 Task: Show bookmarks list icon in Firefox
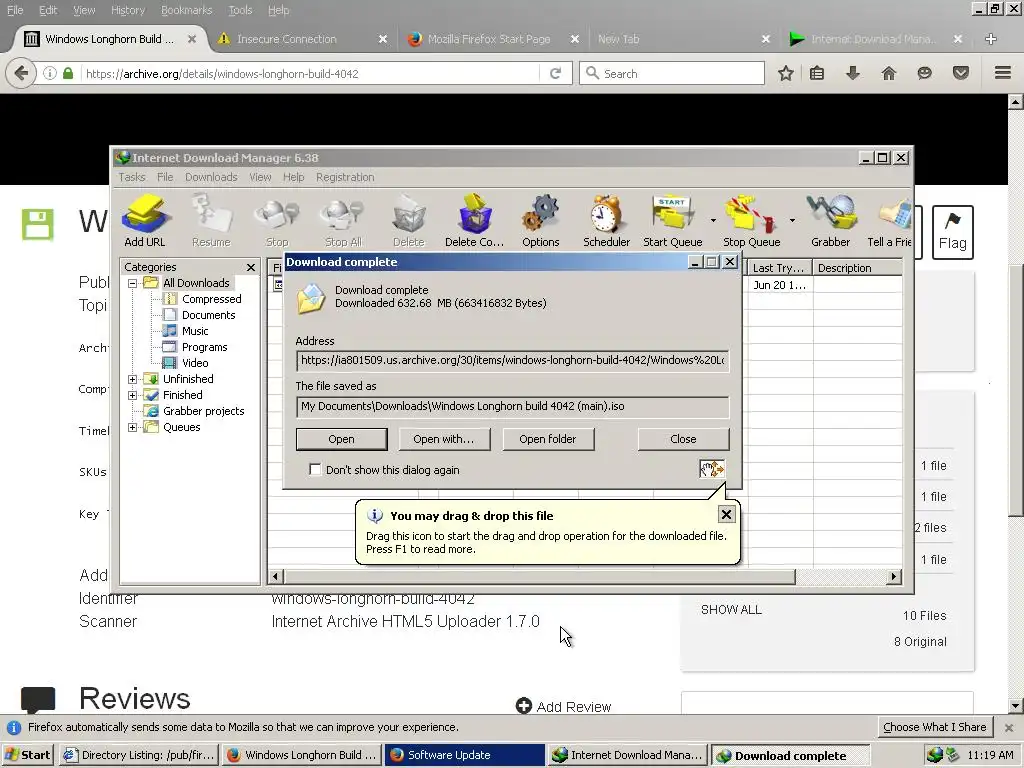point(817,73)
